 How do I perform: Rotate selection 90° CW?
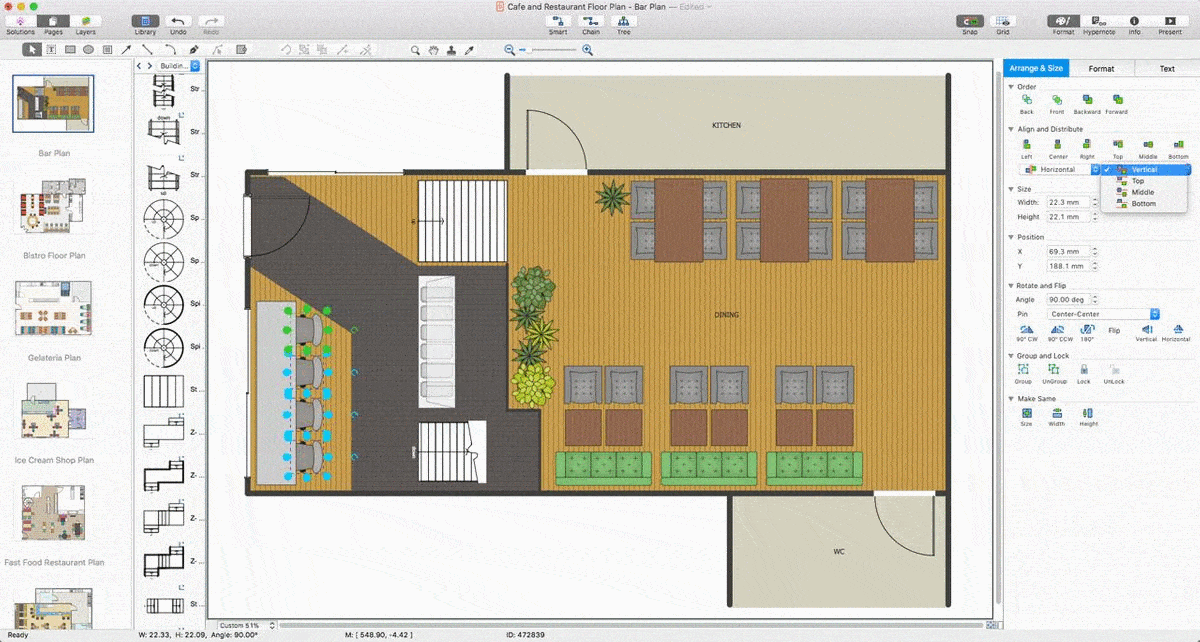coord(1026,329)
